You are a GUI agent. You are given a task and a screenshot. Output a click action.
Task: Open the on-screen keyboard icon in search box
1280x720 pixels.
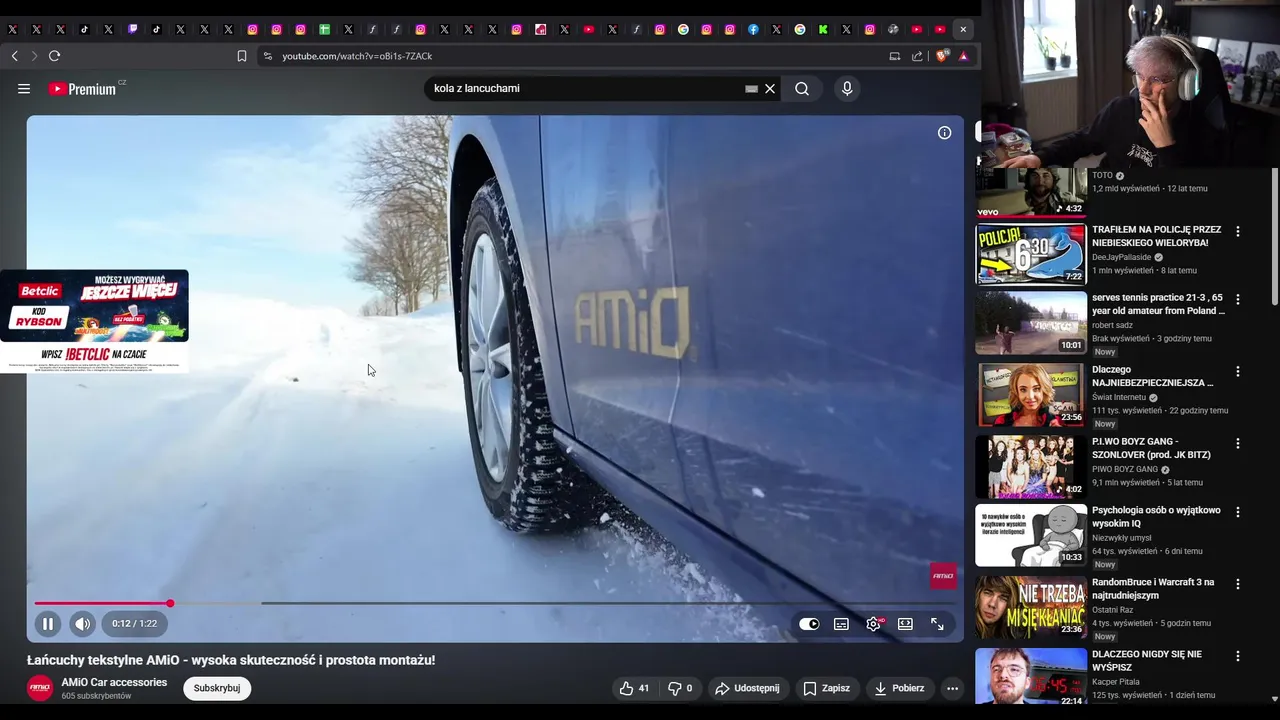click(x=751, y=88)
